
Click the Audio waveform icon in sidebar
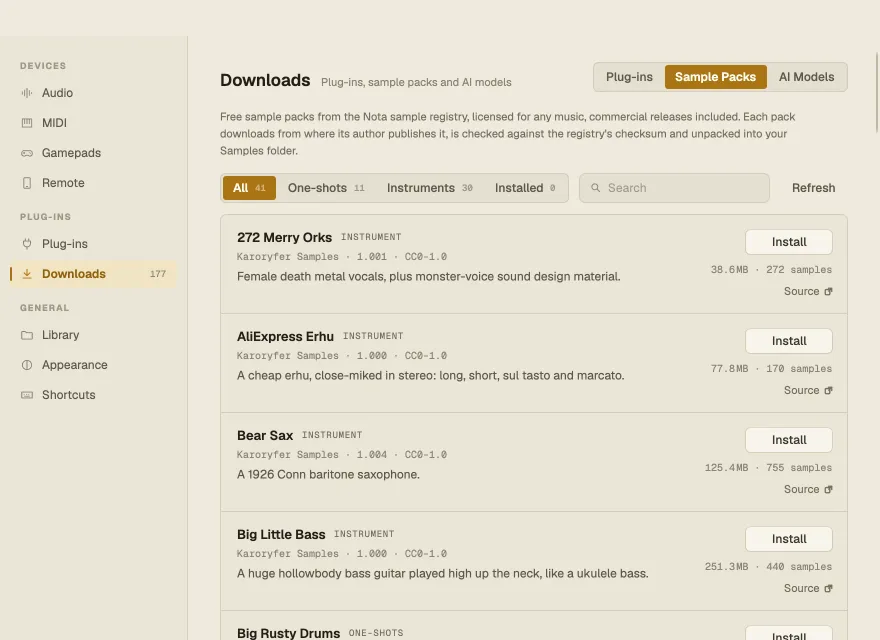click(x=26, y=93)
